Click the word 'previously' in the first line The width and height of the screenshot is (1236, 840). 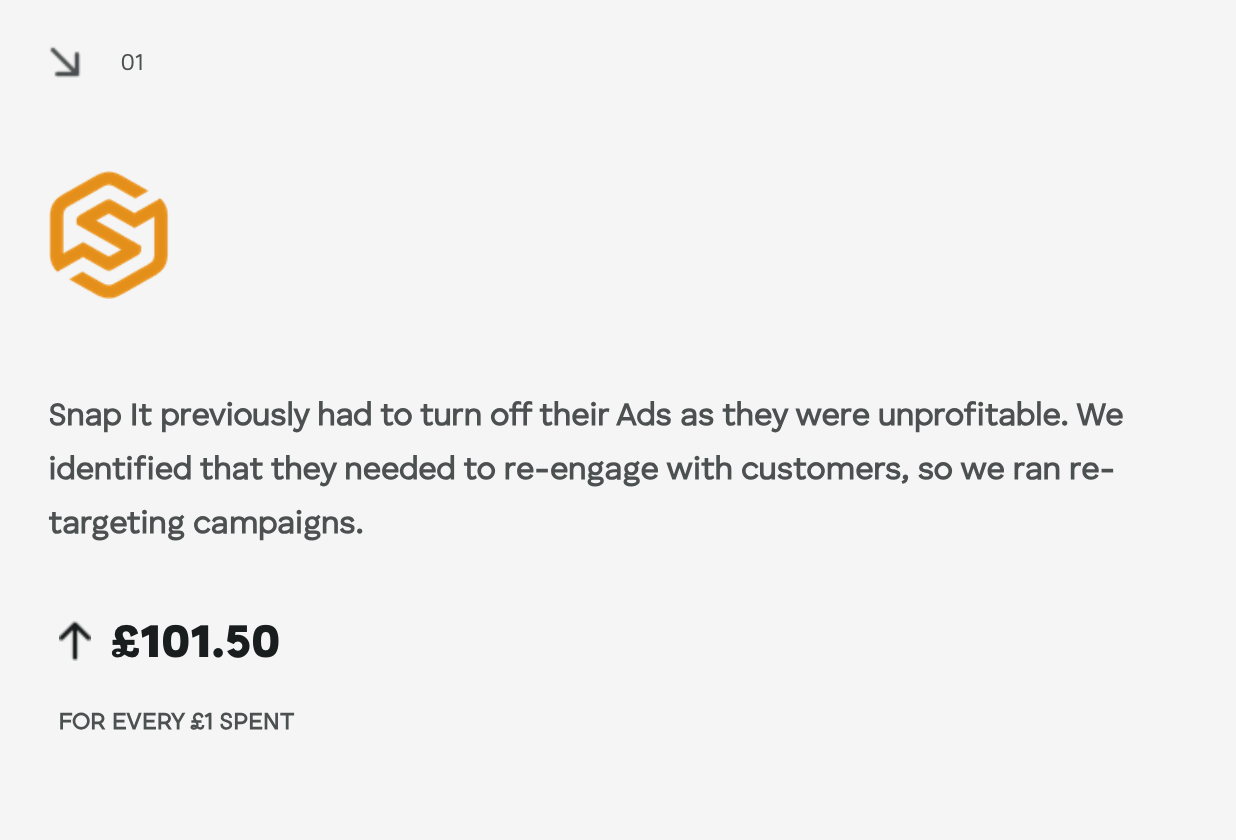click(x=234, y=414)
